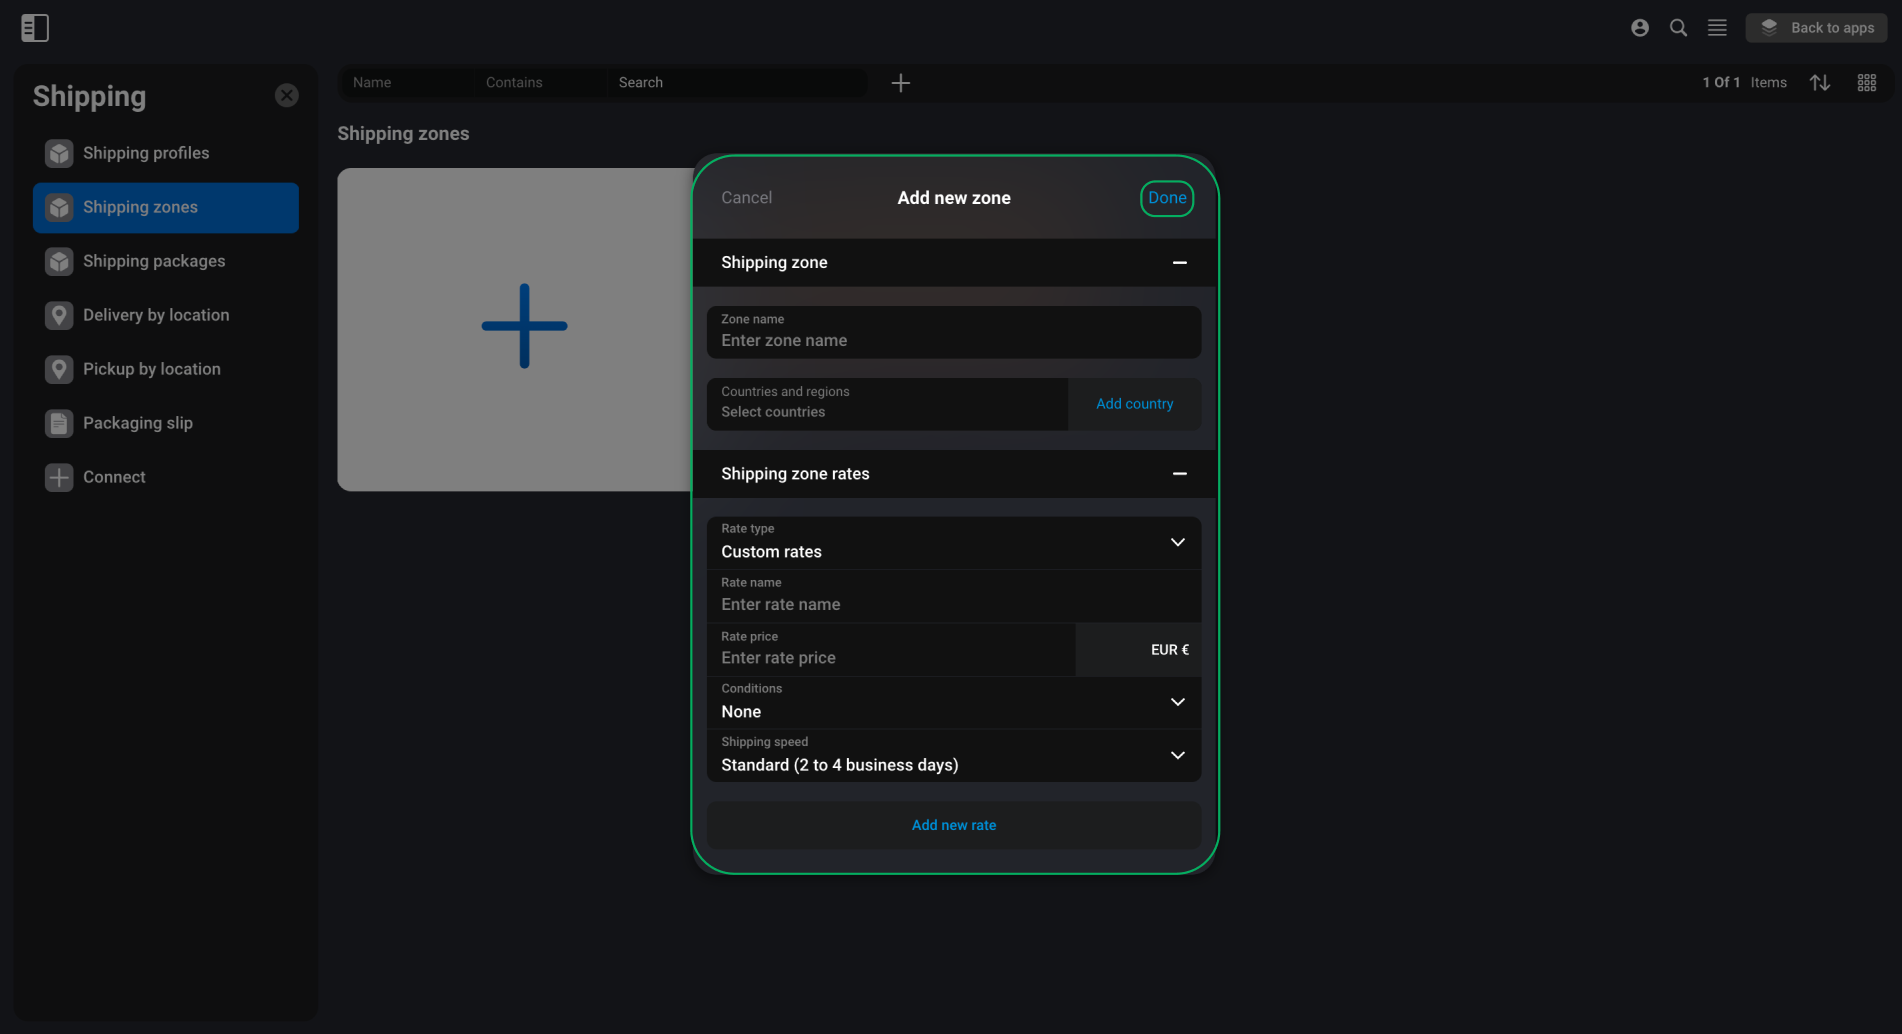Click Add new rate
Screen dimensions: 1902x1034
[x=954, y=825]
